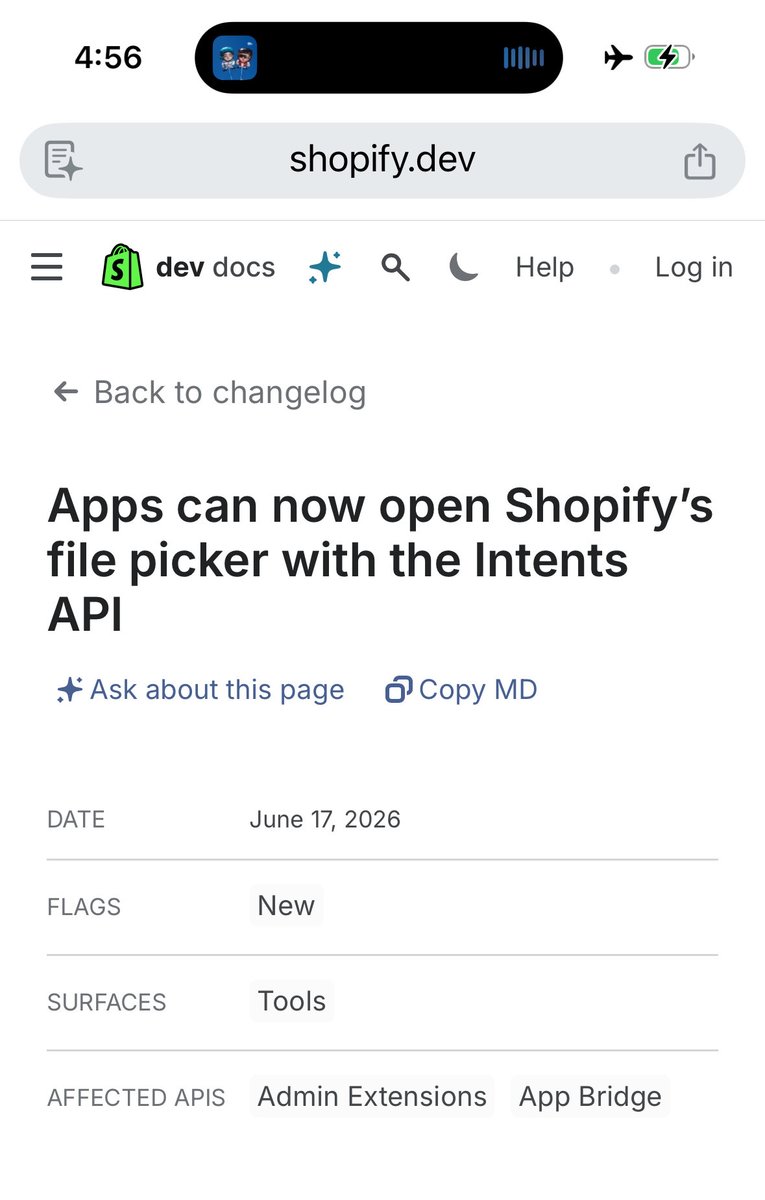Tap the June 17, 2026 date text
Viewport: 765px width, 1200px height.
coord(325,820)
